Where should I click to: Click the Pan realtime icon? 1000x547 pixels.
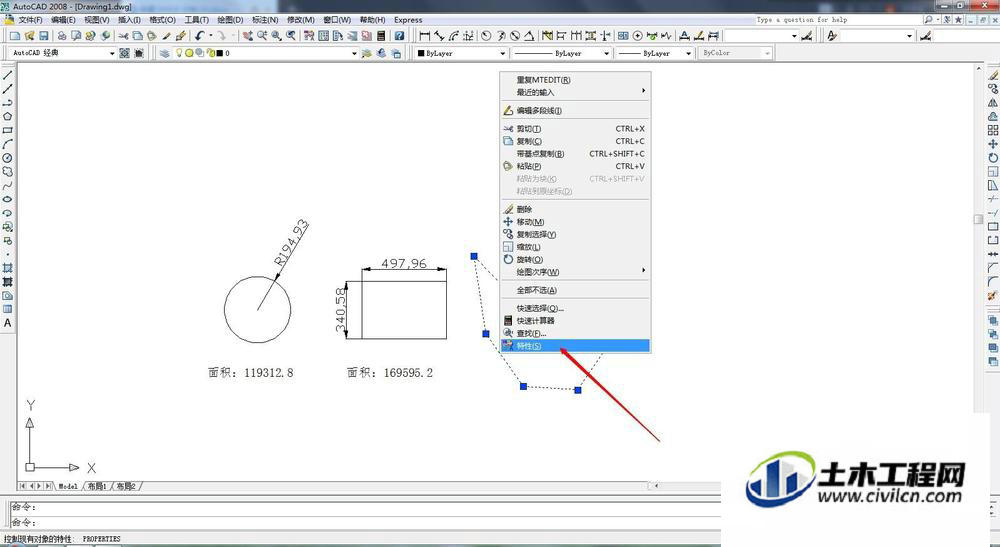pyautogui.click(x=247, y=36)
